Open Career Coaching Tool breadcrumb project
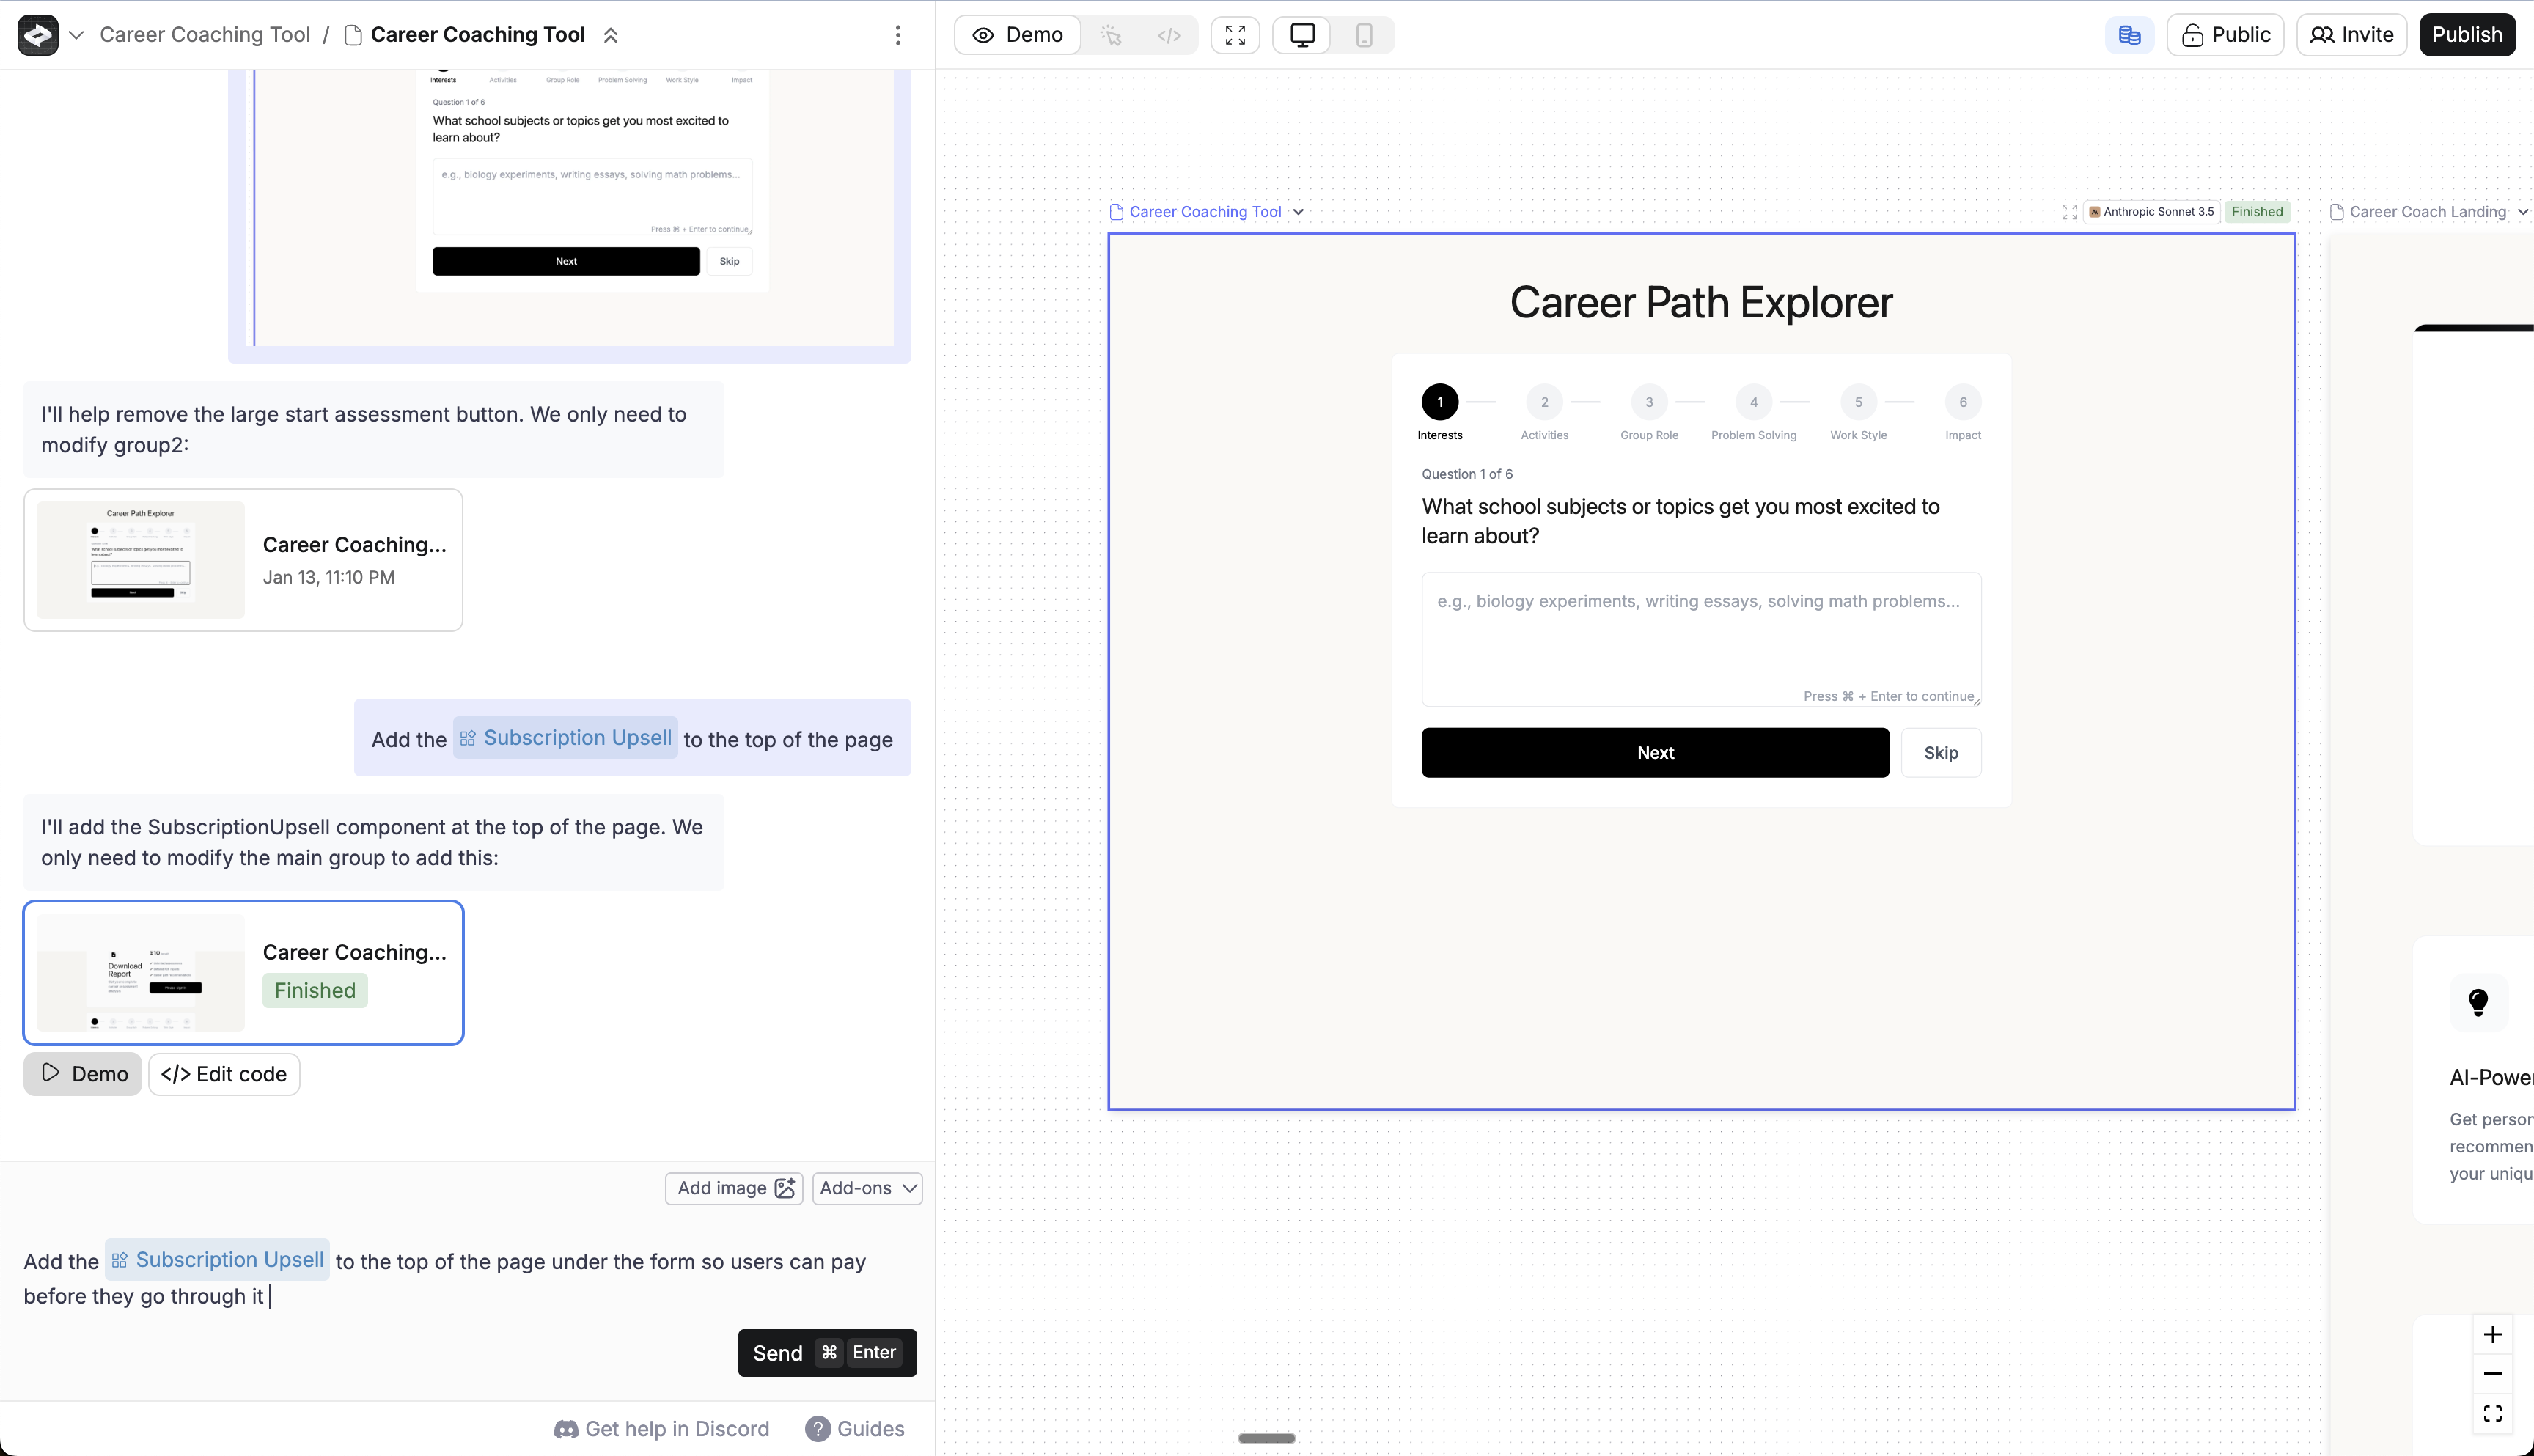 click(x=204, y=35)
